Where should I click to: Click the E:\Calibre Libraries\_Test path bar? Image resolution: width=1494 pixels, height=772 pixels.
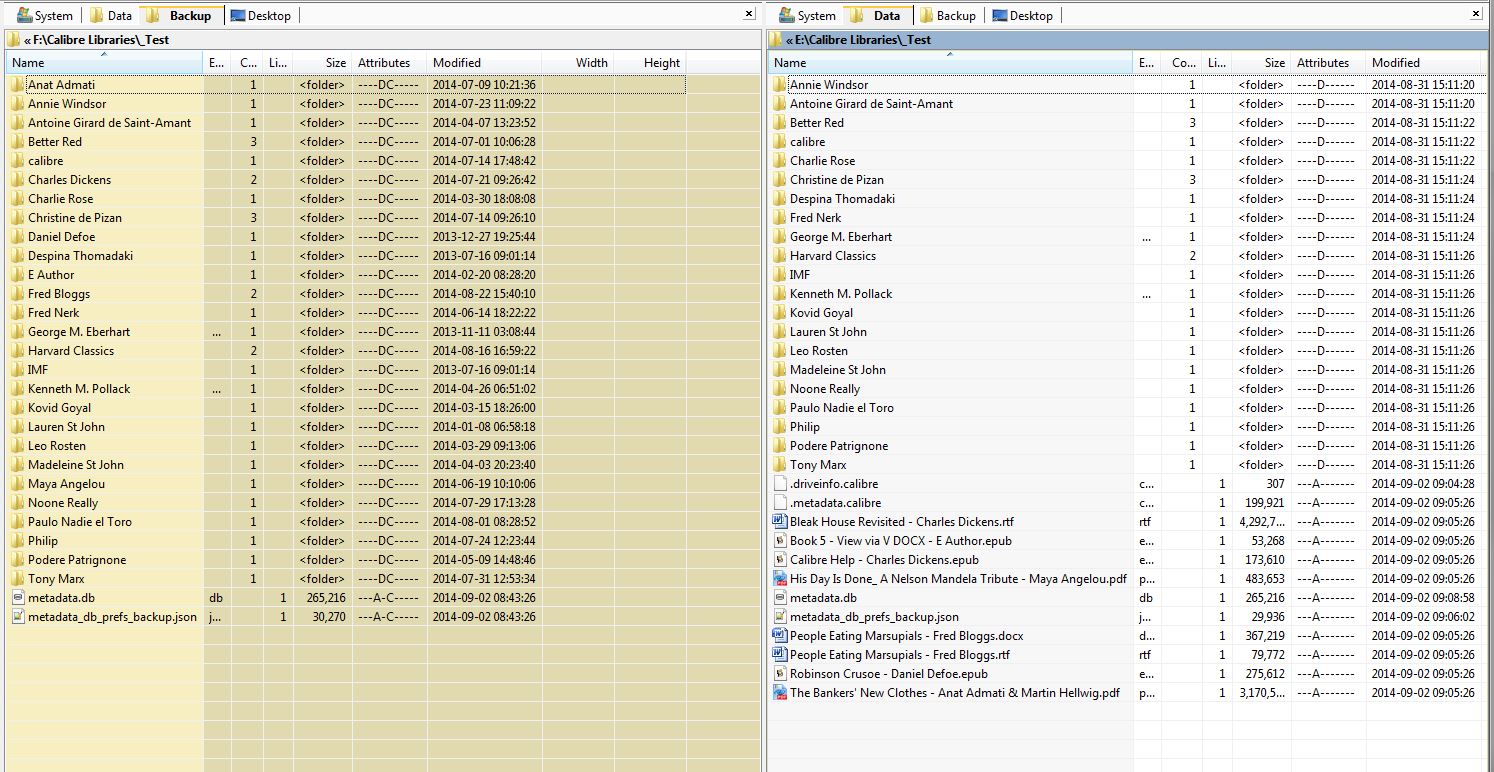coord(1126,40)
